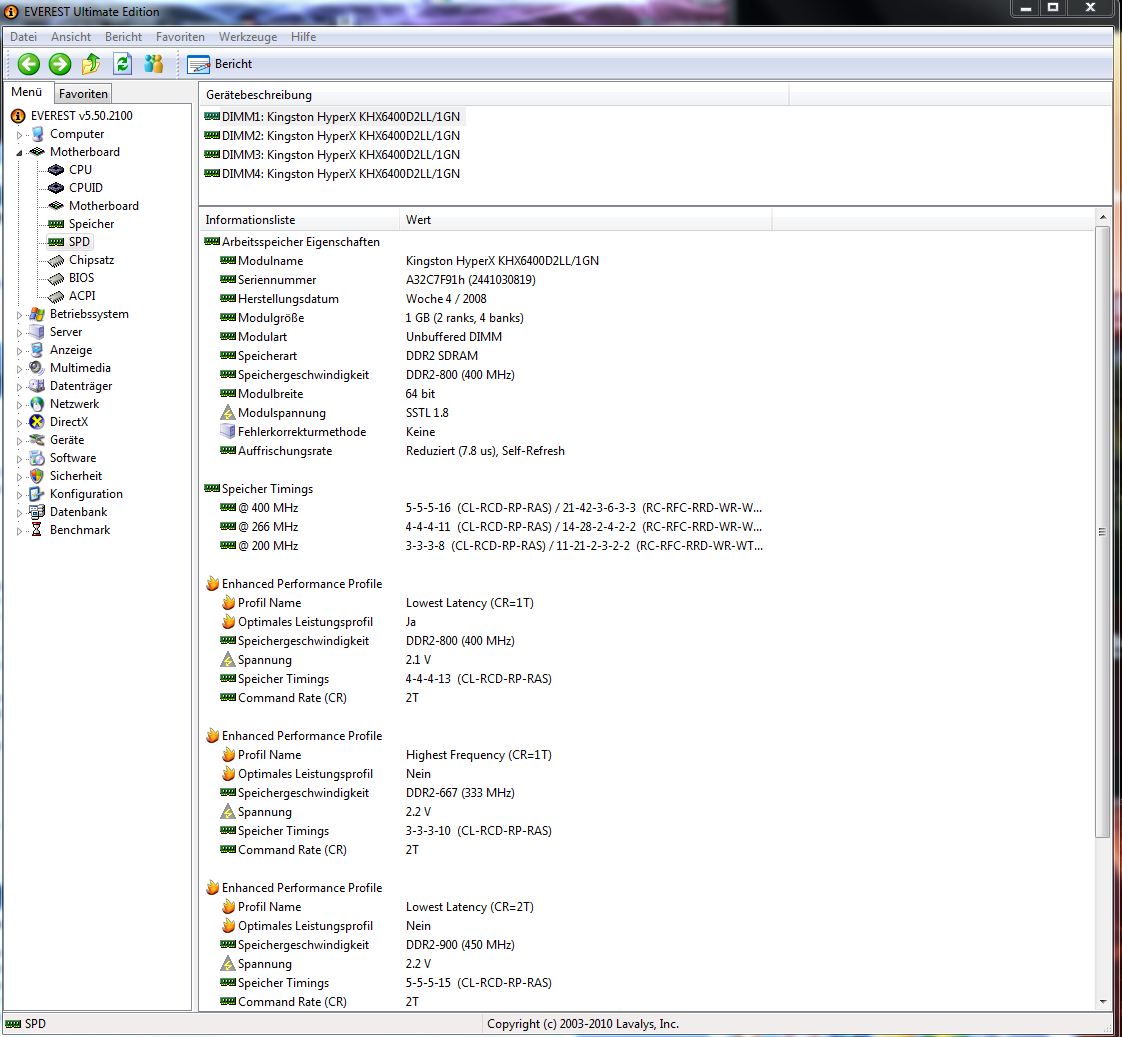Collapse the Motherboard tree branch
This screenshot has width=1122, height=1037.
click(19, 152)
